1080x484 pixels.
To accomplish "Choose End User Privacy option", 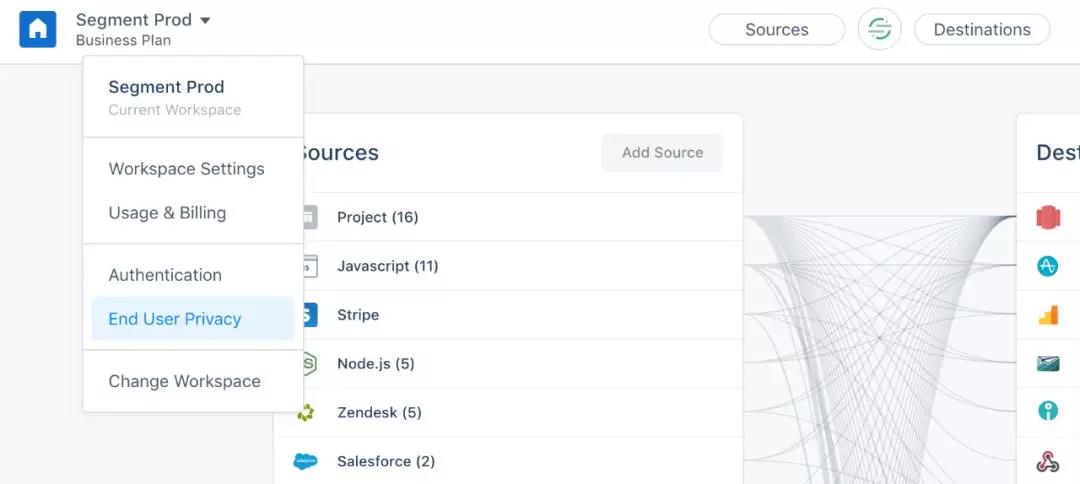I will coord(175,319).
